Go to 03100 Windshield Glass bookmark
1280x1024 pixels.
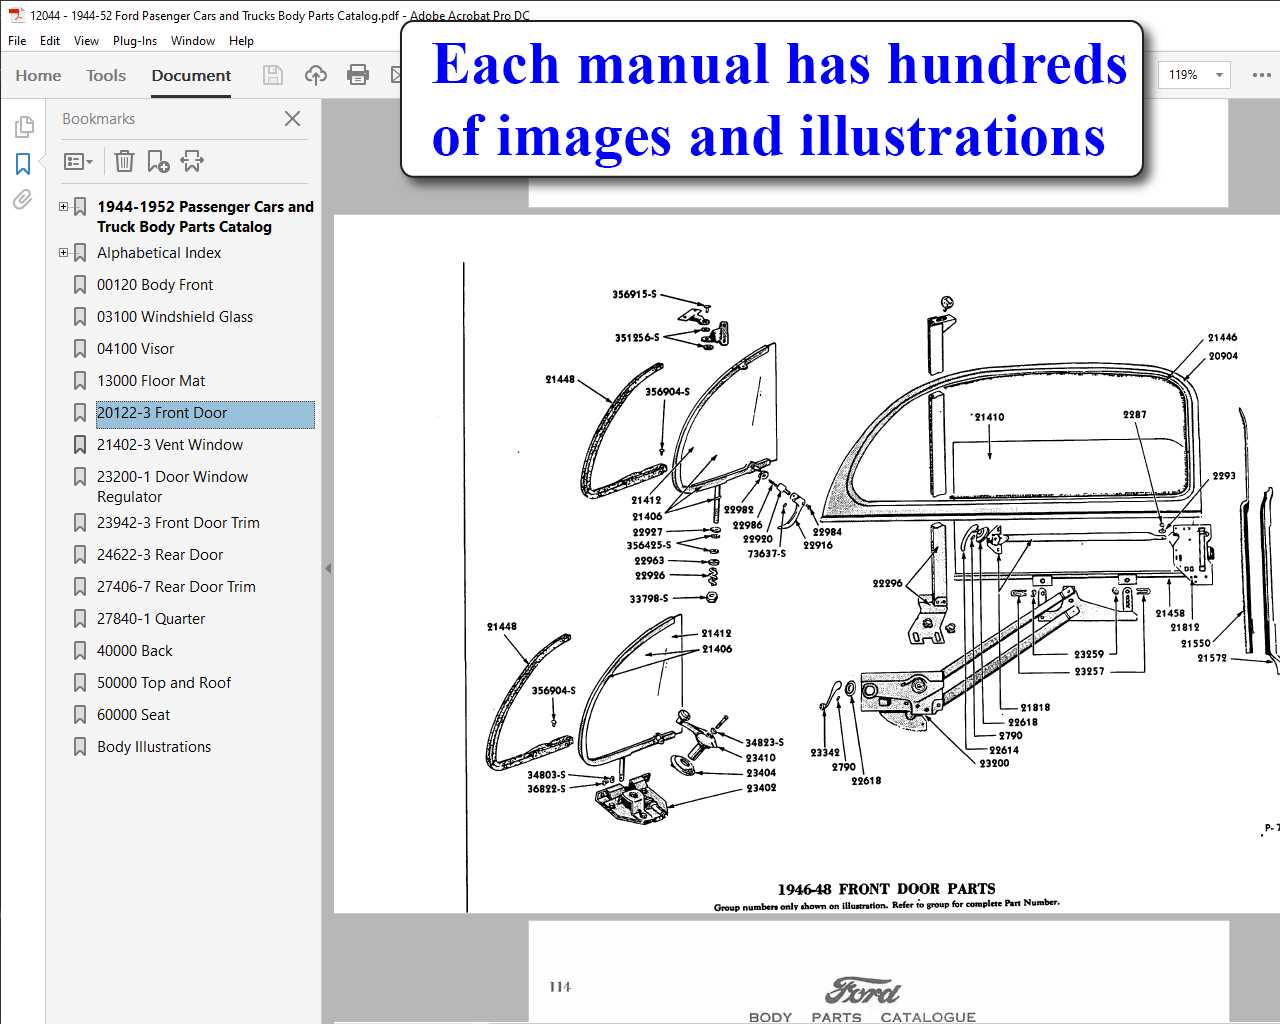click(x=175, y=317)
